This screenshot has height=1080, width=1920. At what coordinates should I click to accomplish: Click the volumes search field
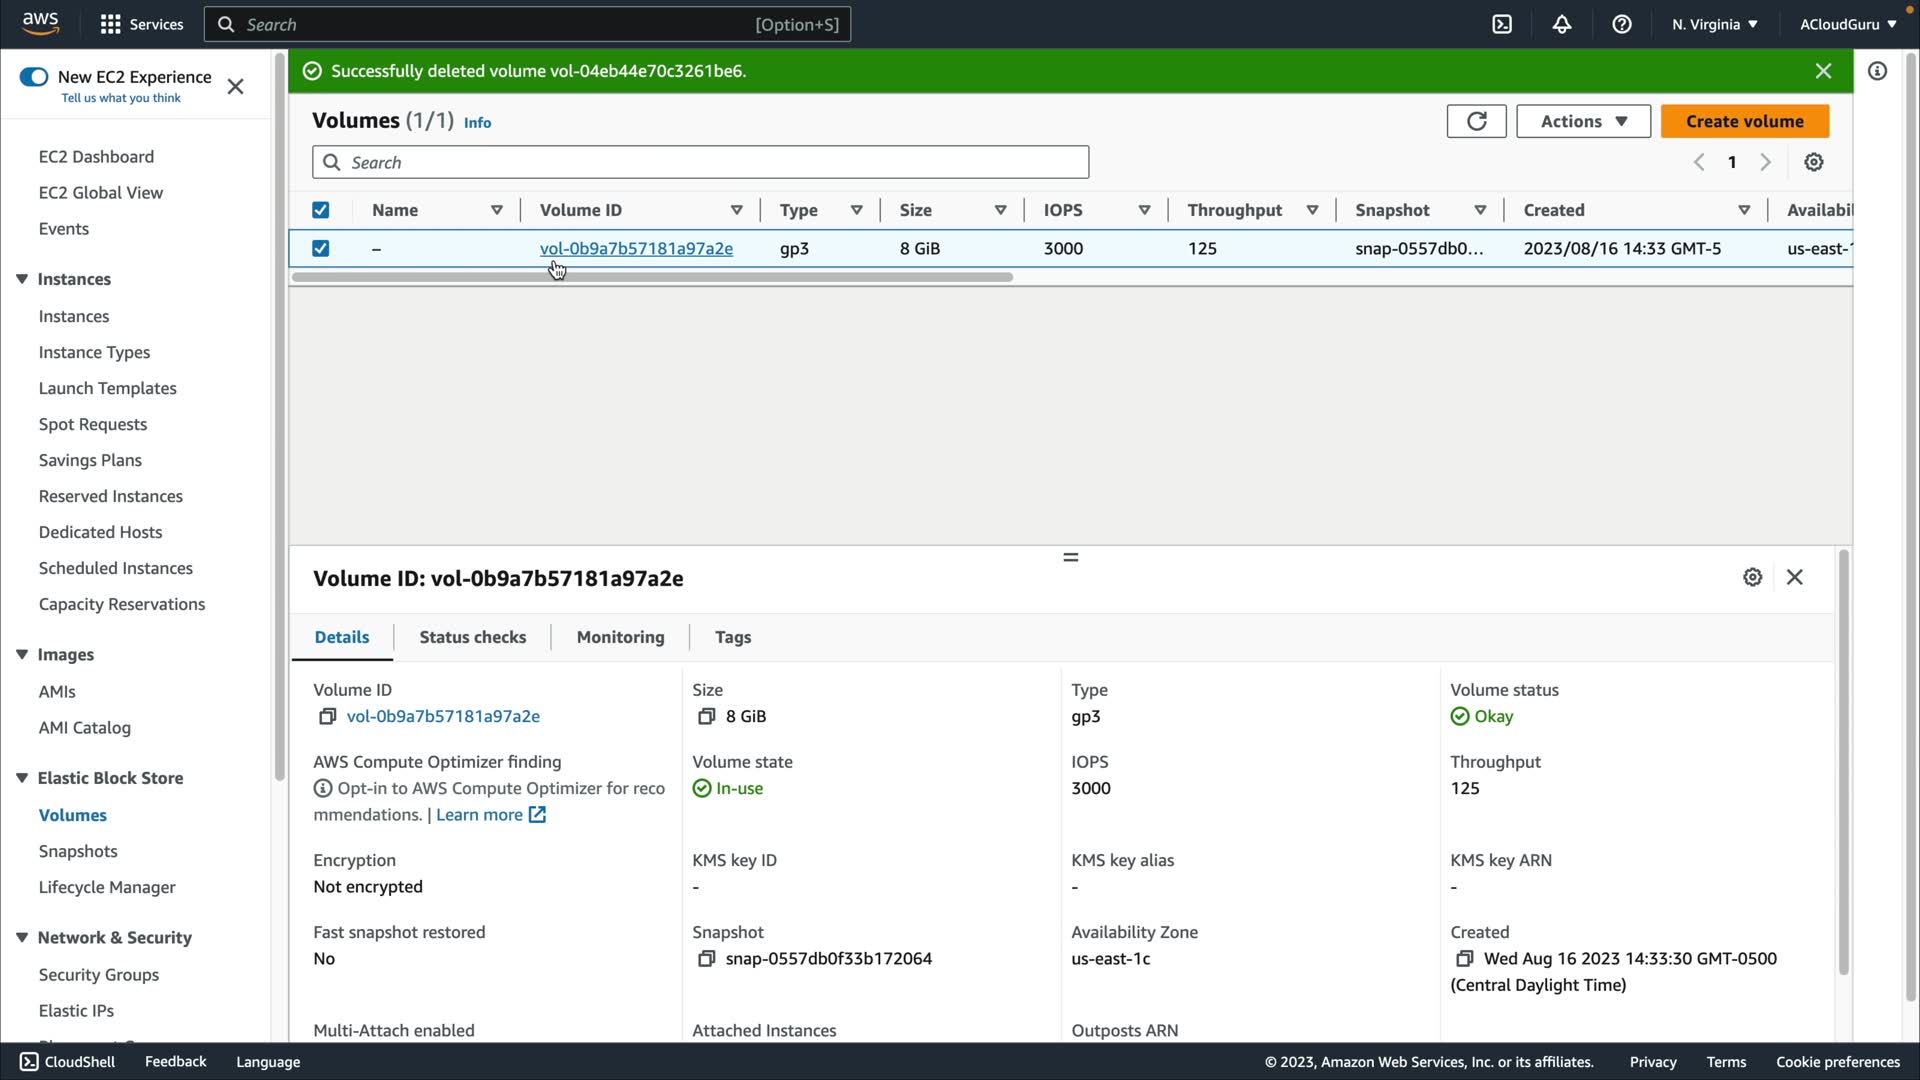pos(700,162)
